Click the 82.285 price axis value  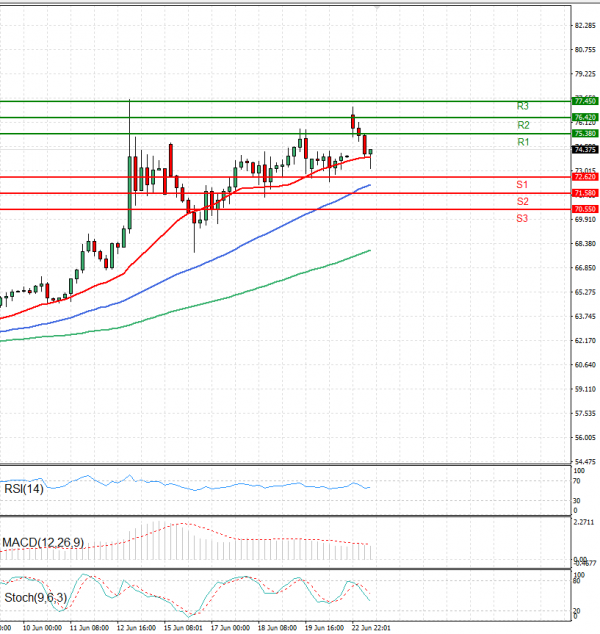[585, 25]
